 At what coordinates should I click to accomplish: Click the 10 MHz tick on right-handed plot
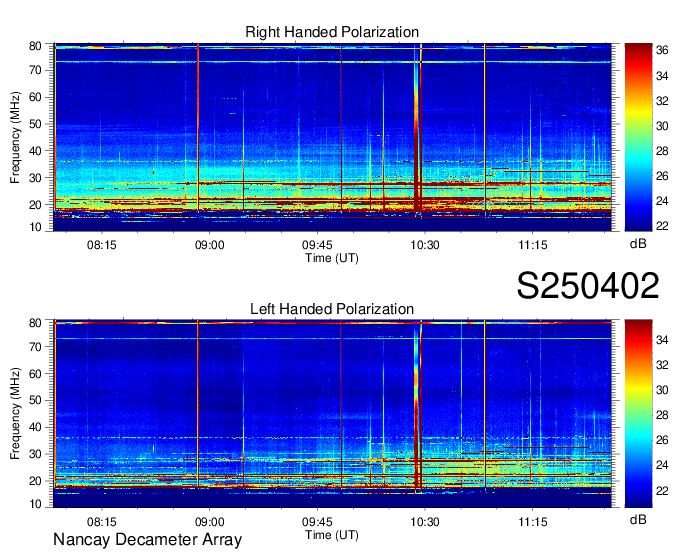tap(35, 227)
